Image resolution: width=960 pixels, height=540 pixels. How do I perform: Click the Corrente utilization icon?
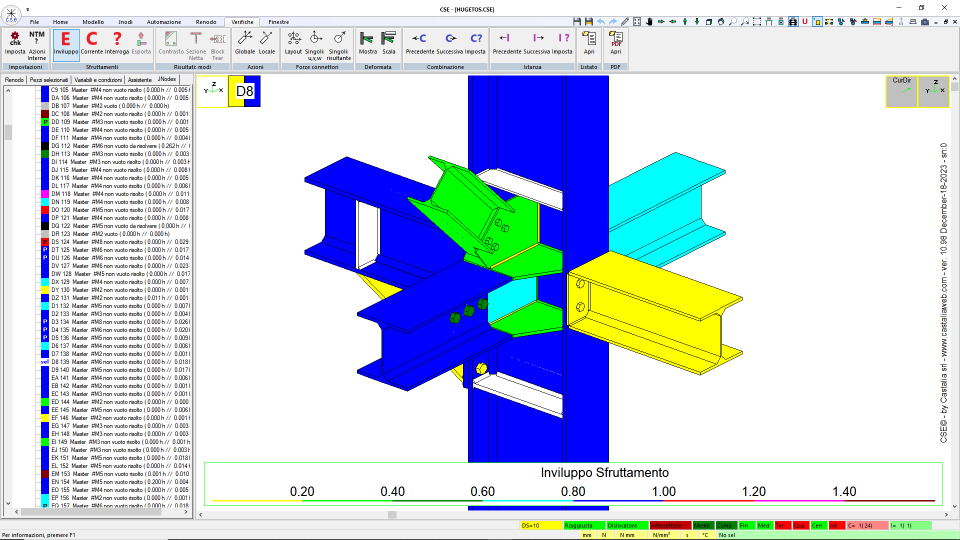pos(92,44)
